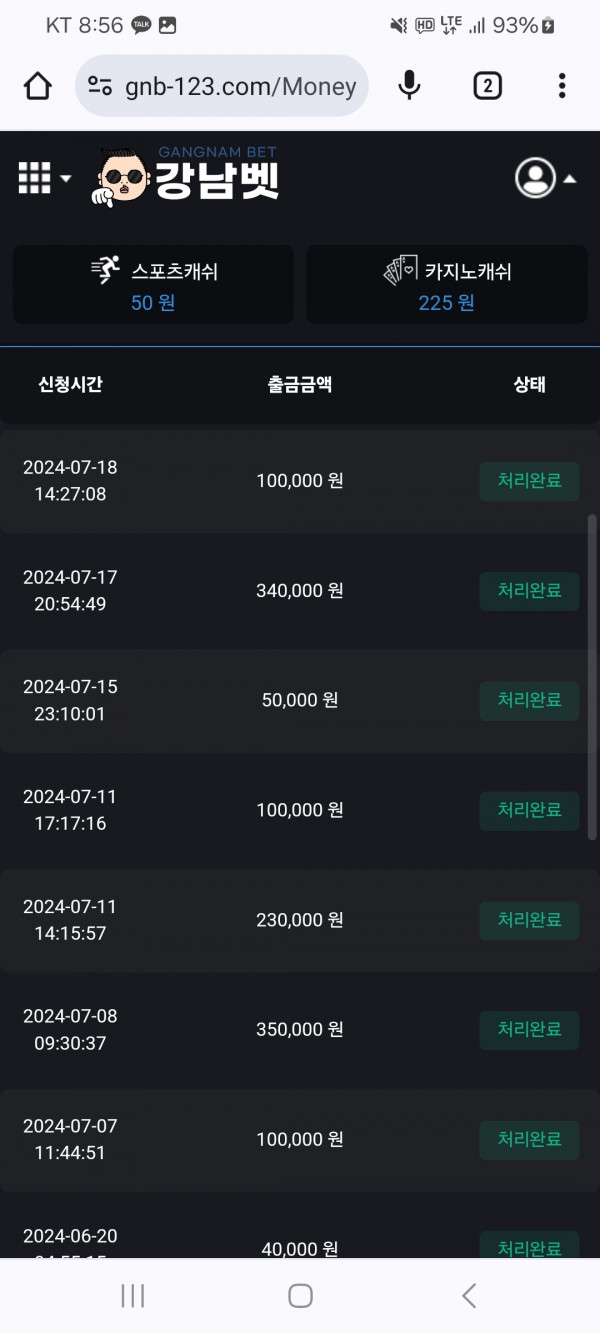Open the grid menu icon

(34, 178)
